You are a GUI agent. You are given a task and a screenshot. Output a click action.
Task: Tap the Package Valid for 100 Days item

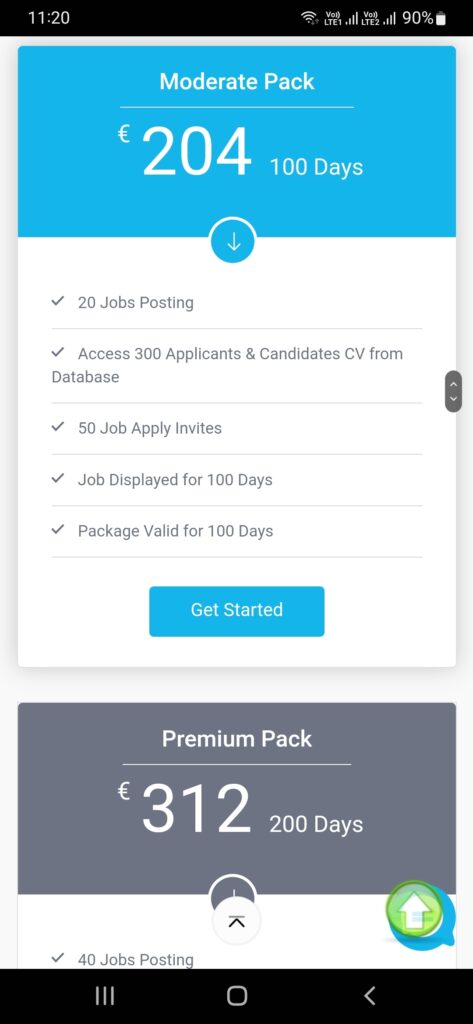[x=236, y=531]
